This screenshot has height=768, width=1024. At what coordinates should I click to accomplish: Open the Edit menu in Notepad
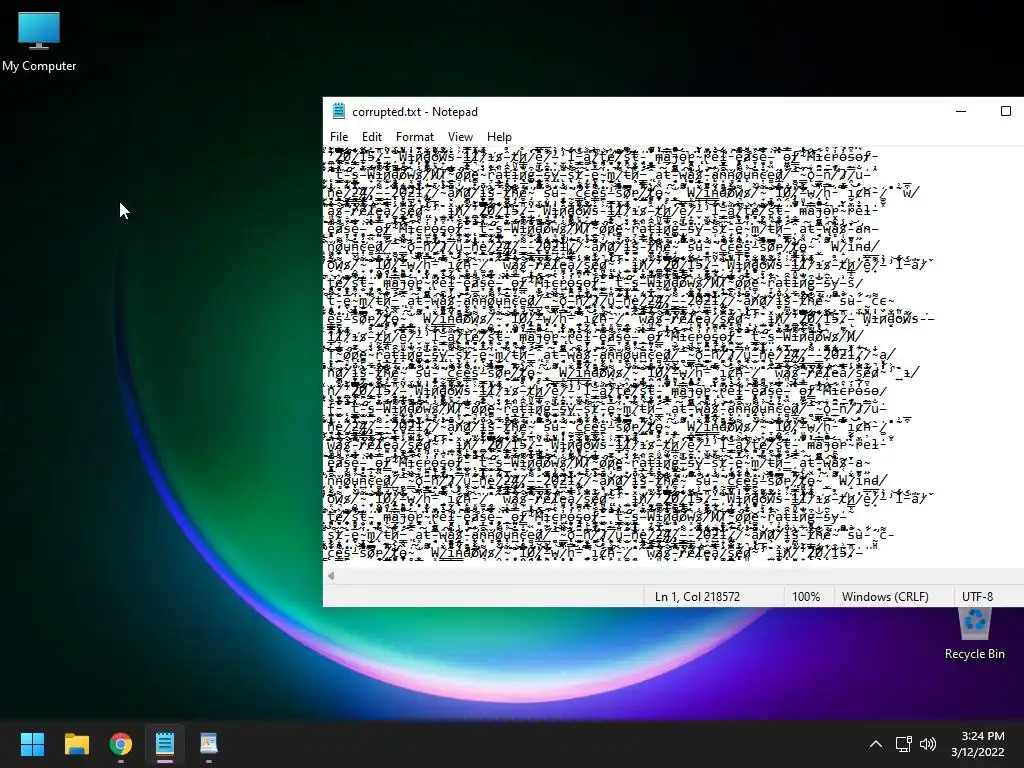click(372, 136)
